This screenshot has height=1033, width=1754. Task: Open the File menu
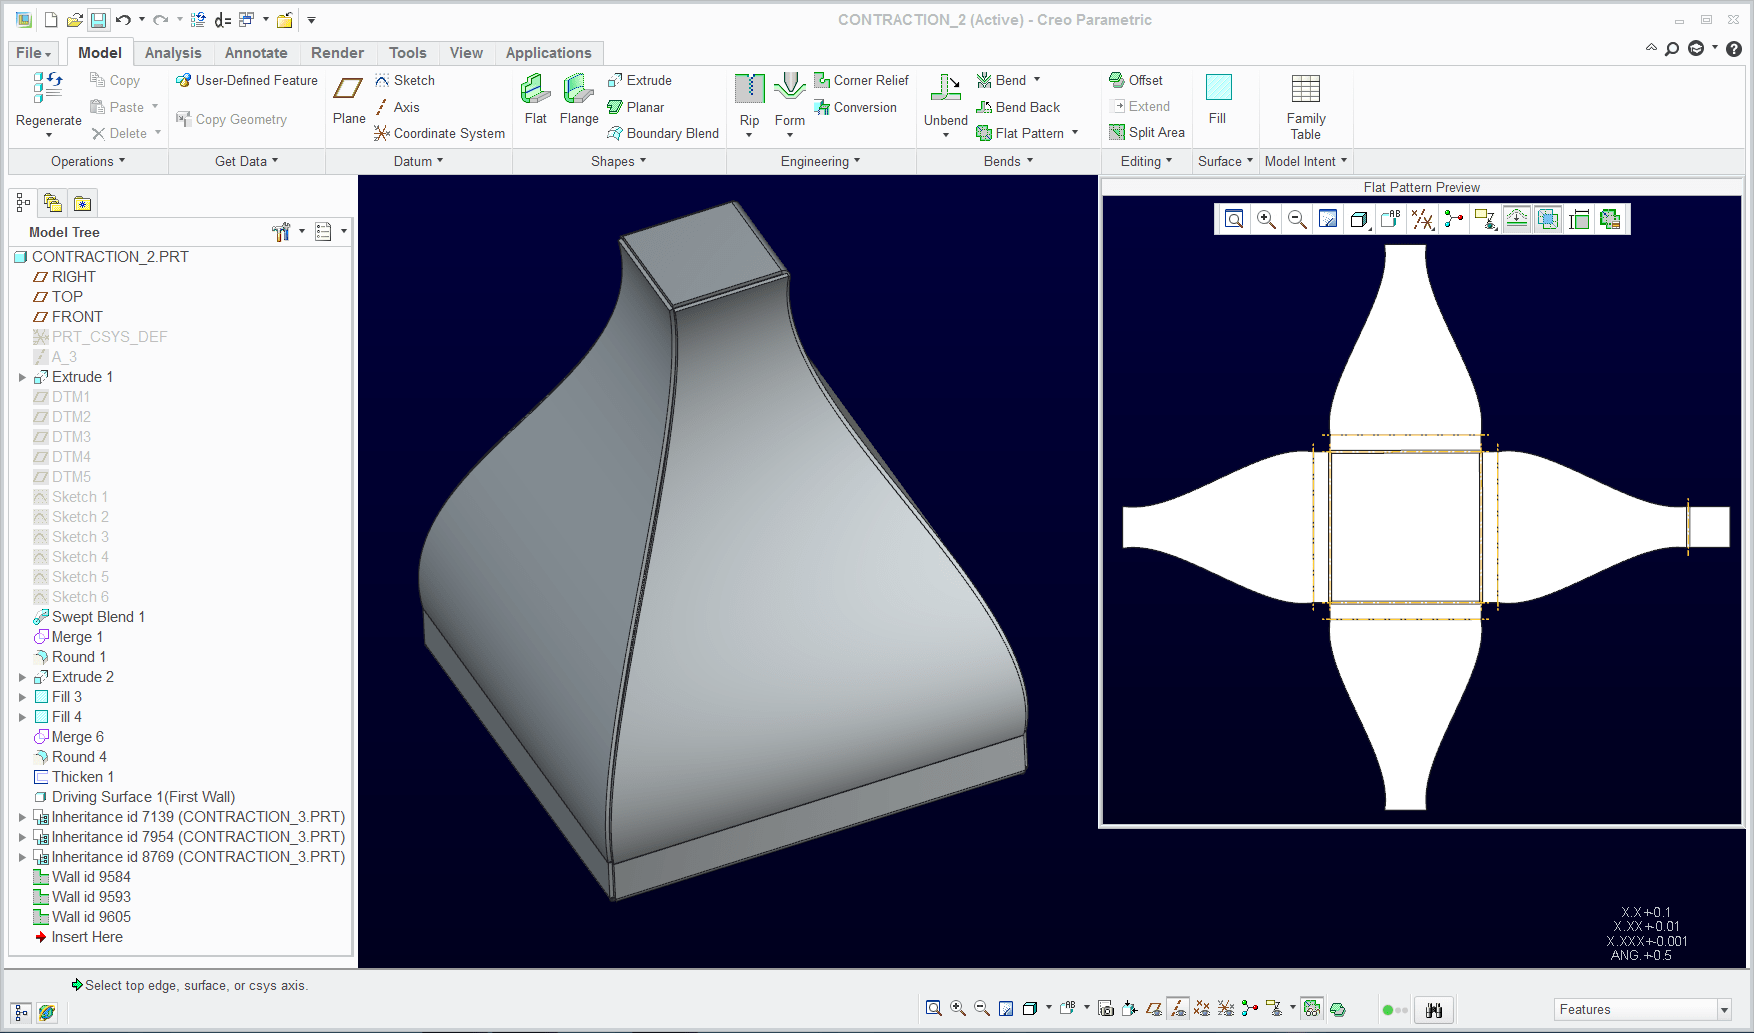coord(30,52)
